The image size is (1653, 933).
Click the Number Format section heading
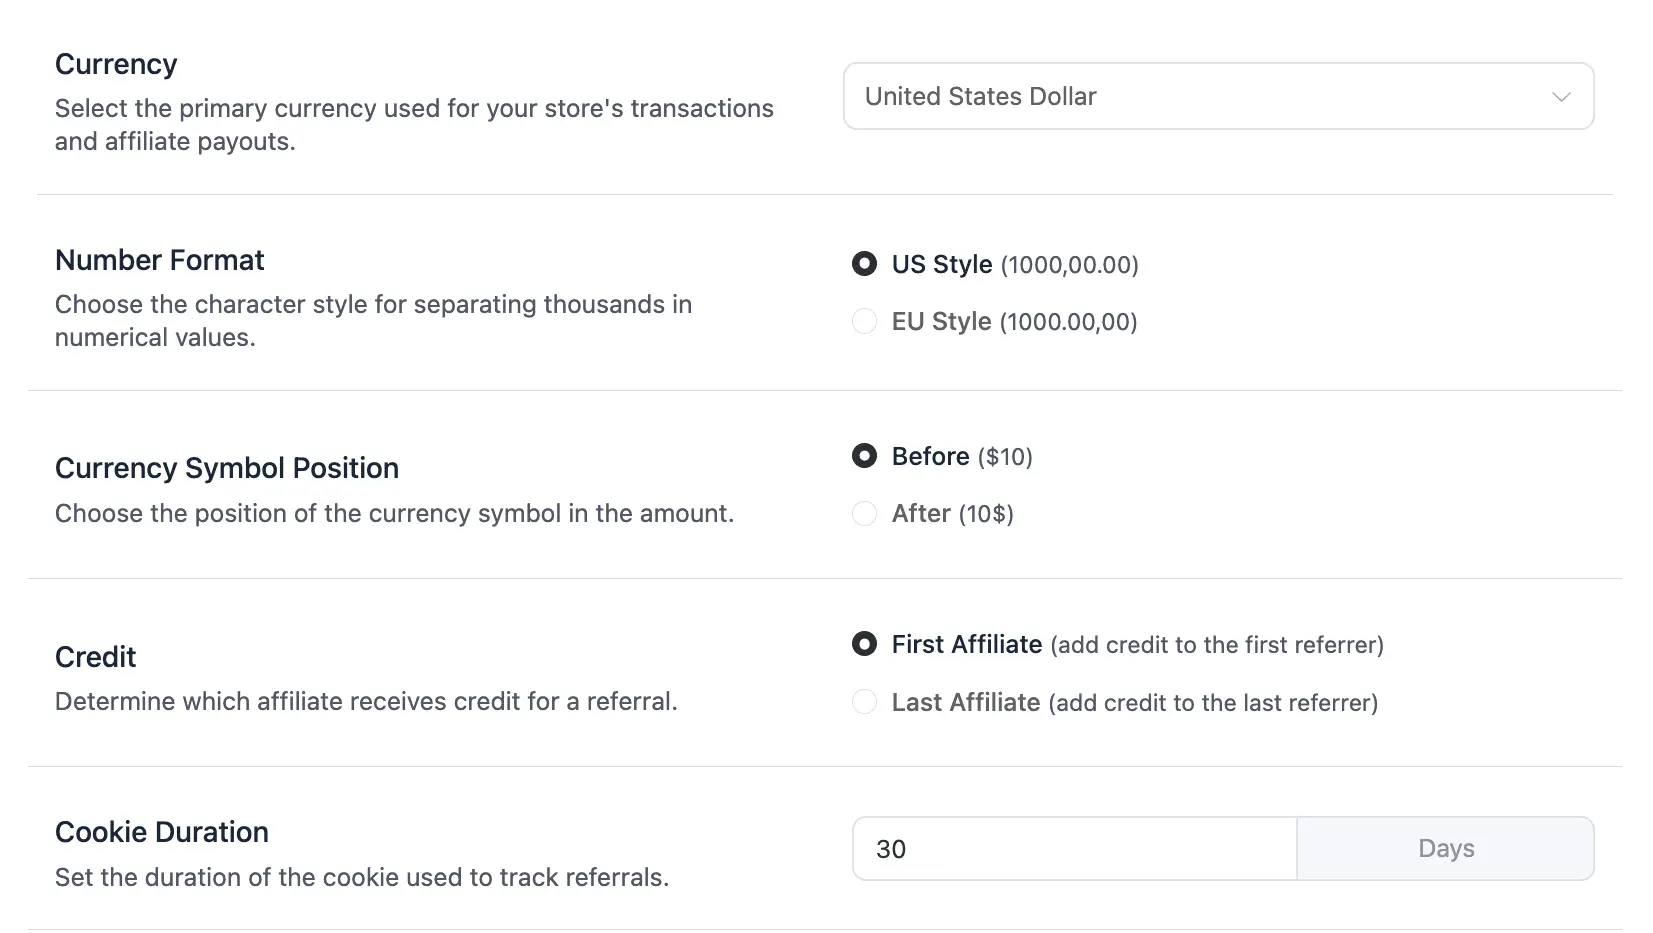coord(159,260)
